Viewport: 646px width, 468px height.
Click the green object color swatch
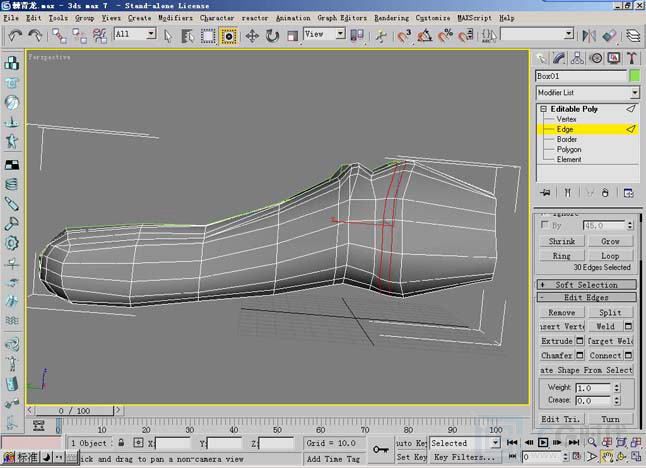(x=635, y=76)
